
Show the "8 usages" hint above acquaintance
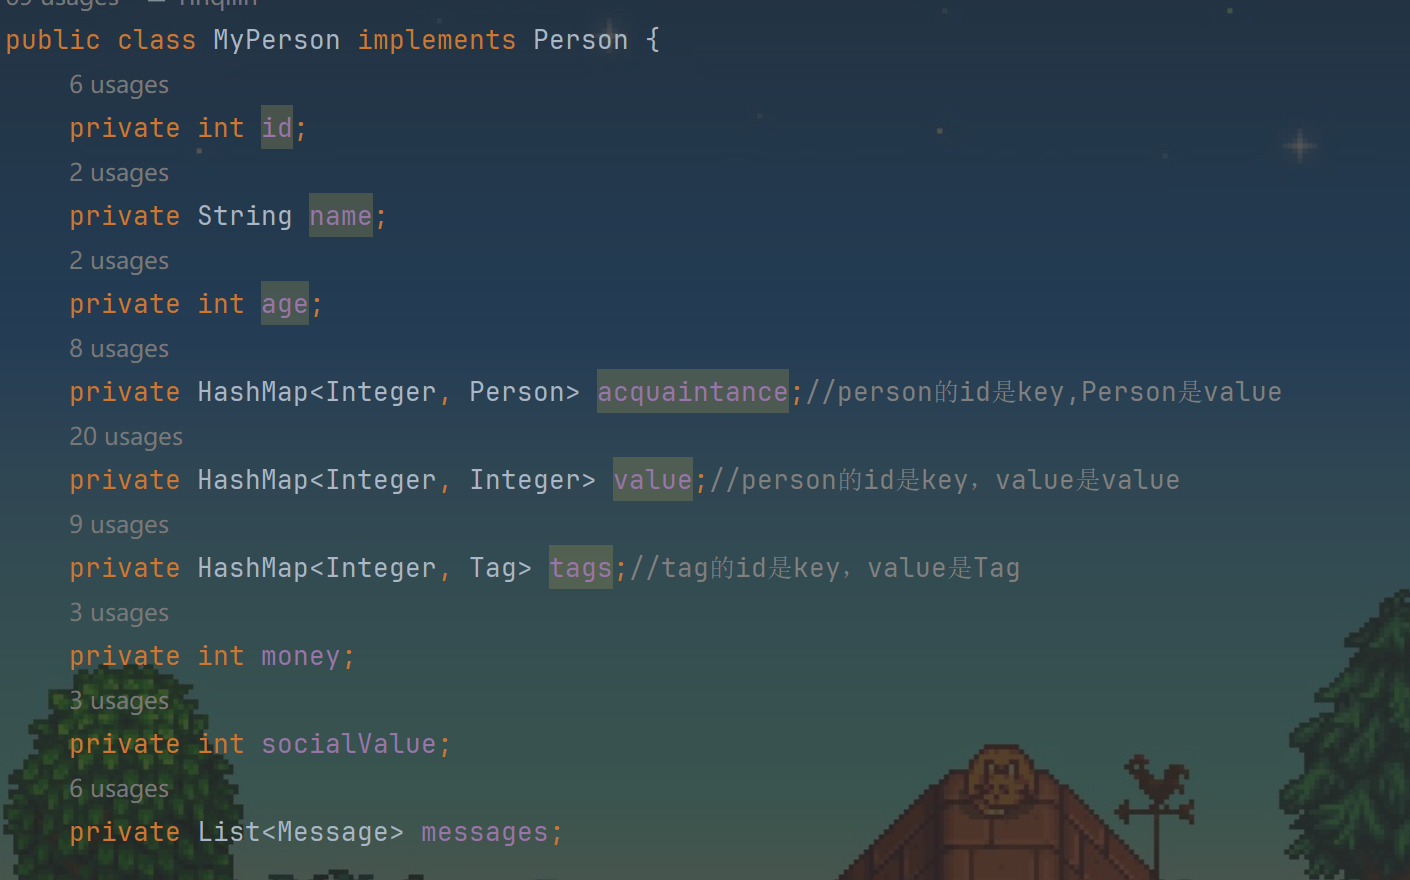[119, 349]
